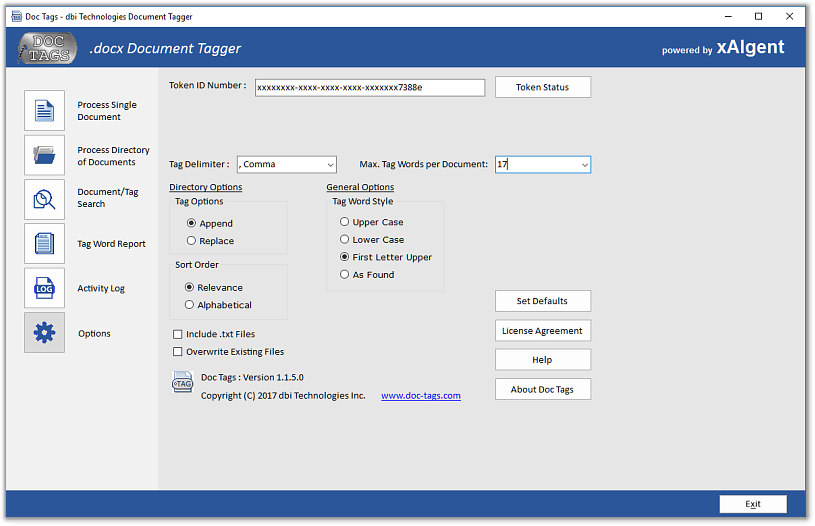Image resolution: width=815 pixels, height=526 pixels.
Task: Click the Directory Options heading
Action: coord(206,187)
